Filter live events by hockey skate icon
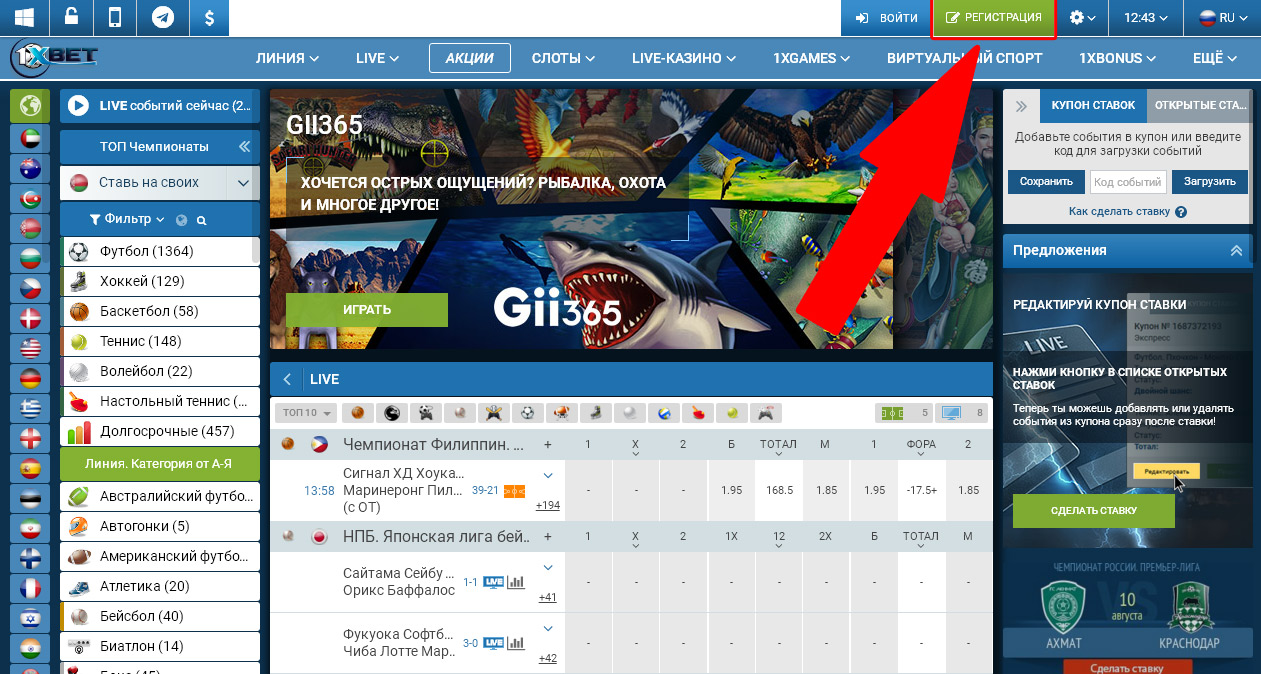Image resolution: width=1261 pixels, height=674 pixels. coord(595,412)
